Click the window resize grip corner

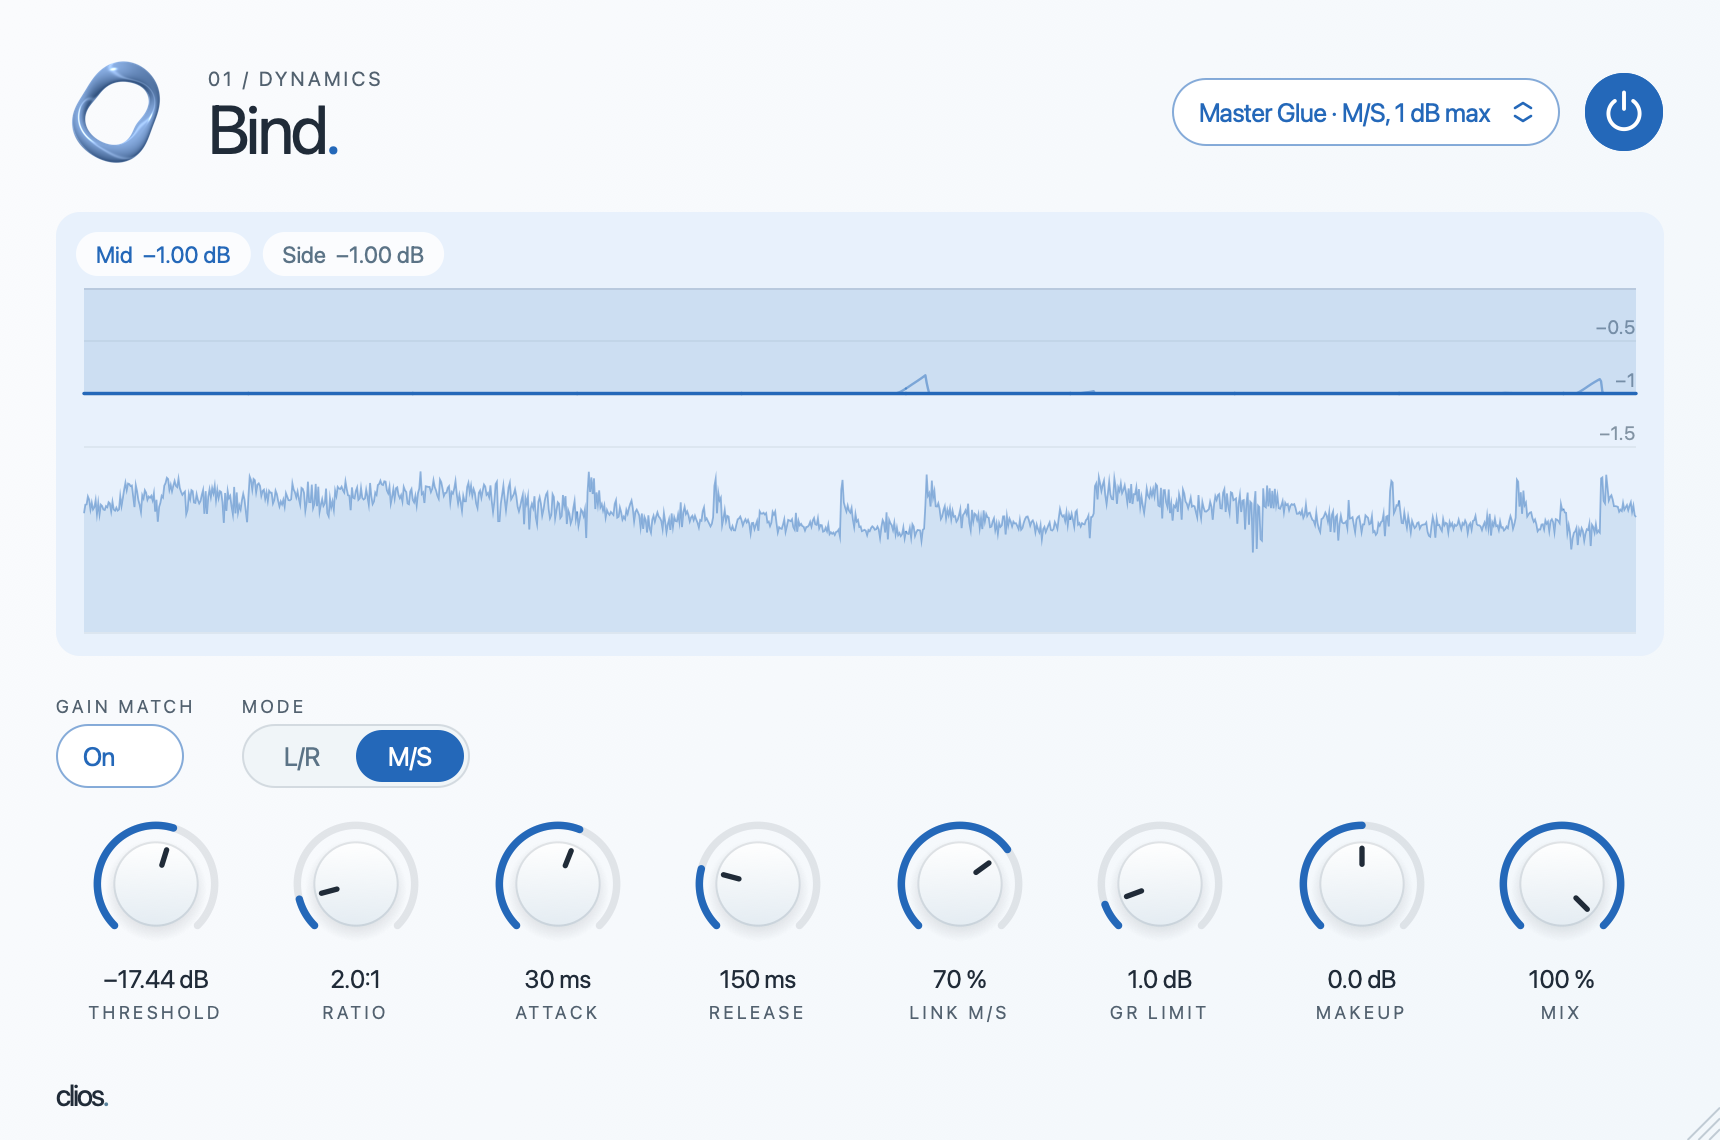click(1704, 1124)
